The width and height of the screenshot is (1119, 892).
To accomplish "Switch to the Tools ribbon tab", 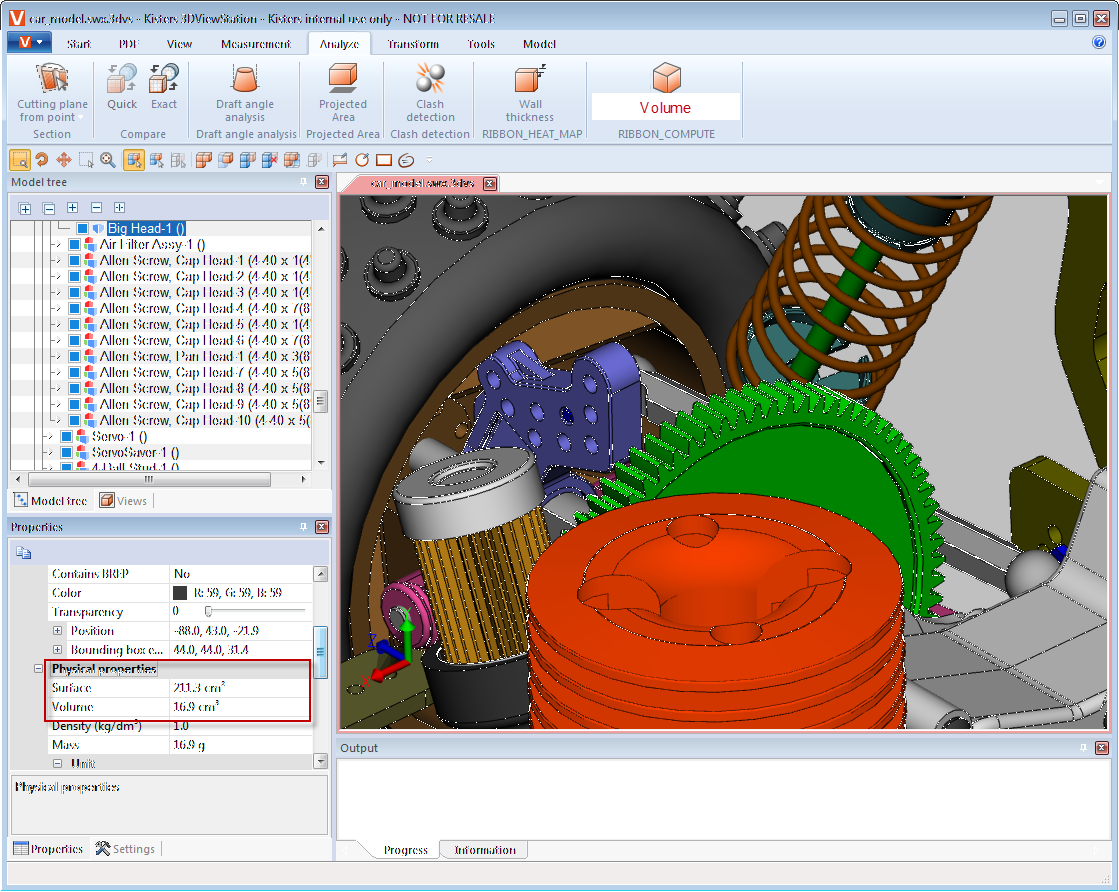I will point(481,44).
